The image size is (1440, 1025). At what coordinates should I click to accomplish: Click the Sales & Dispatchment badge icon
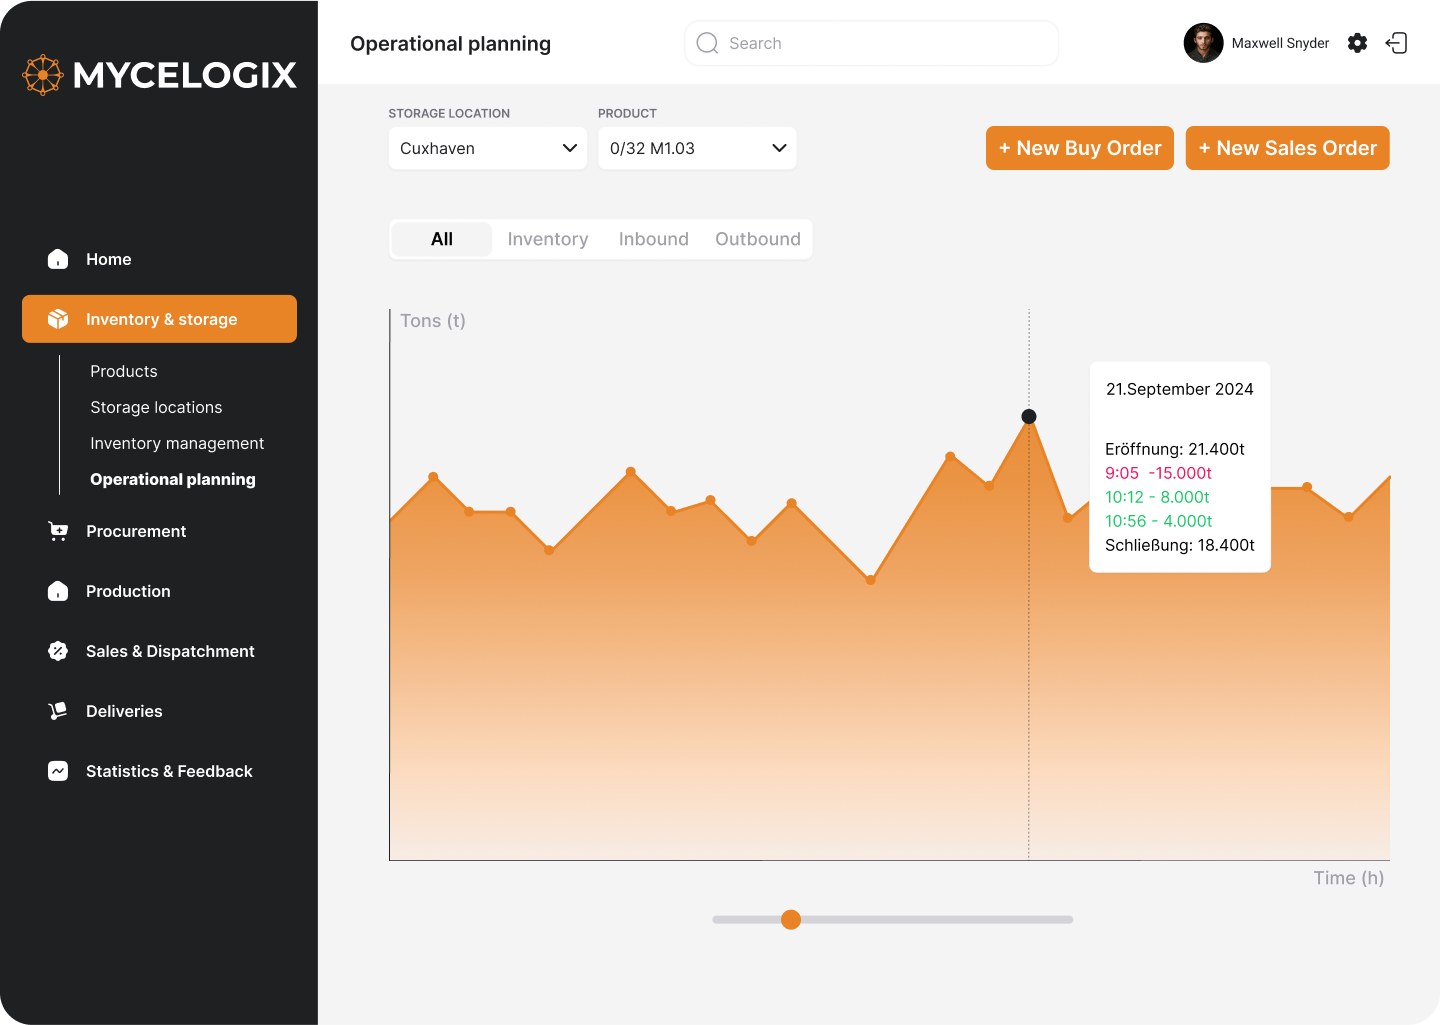pos(58,651)
